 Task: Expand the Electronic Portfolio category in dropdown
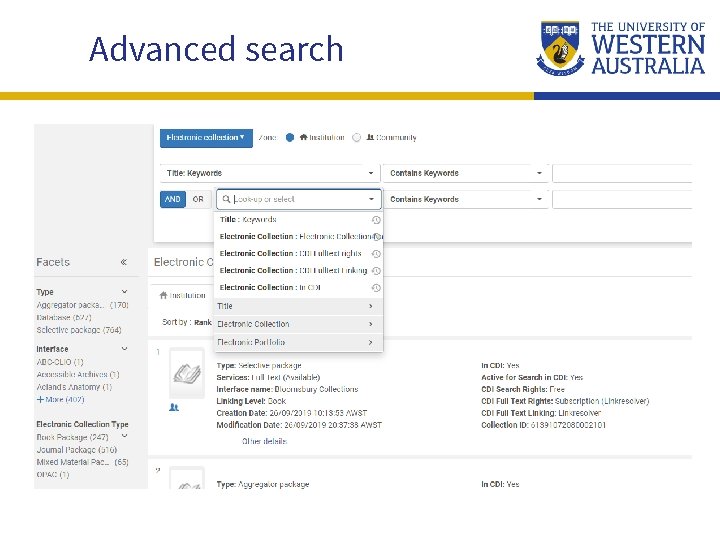[298, 343]
